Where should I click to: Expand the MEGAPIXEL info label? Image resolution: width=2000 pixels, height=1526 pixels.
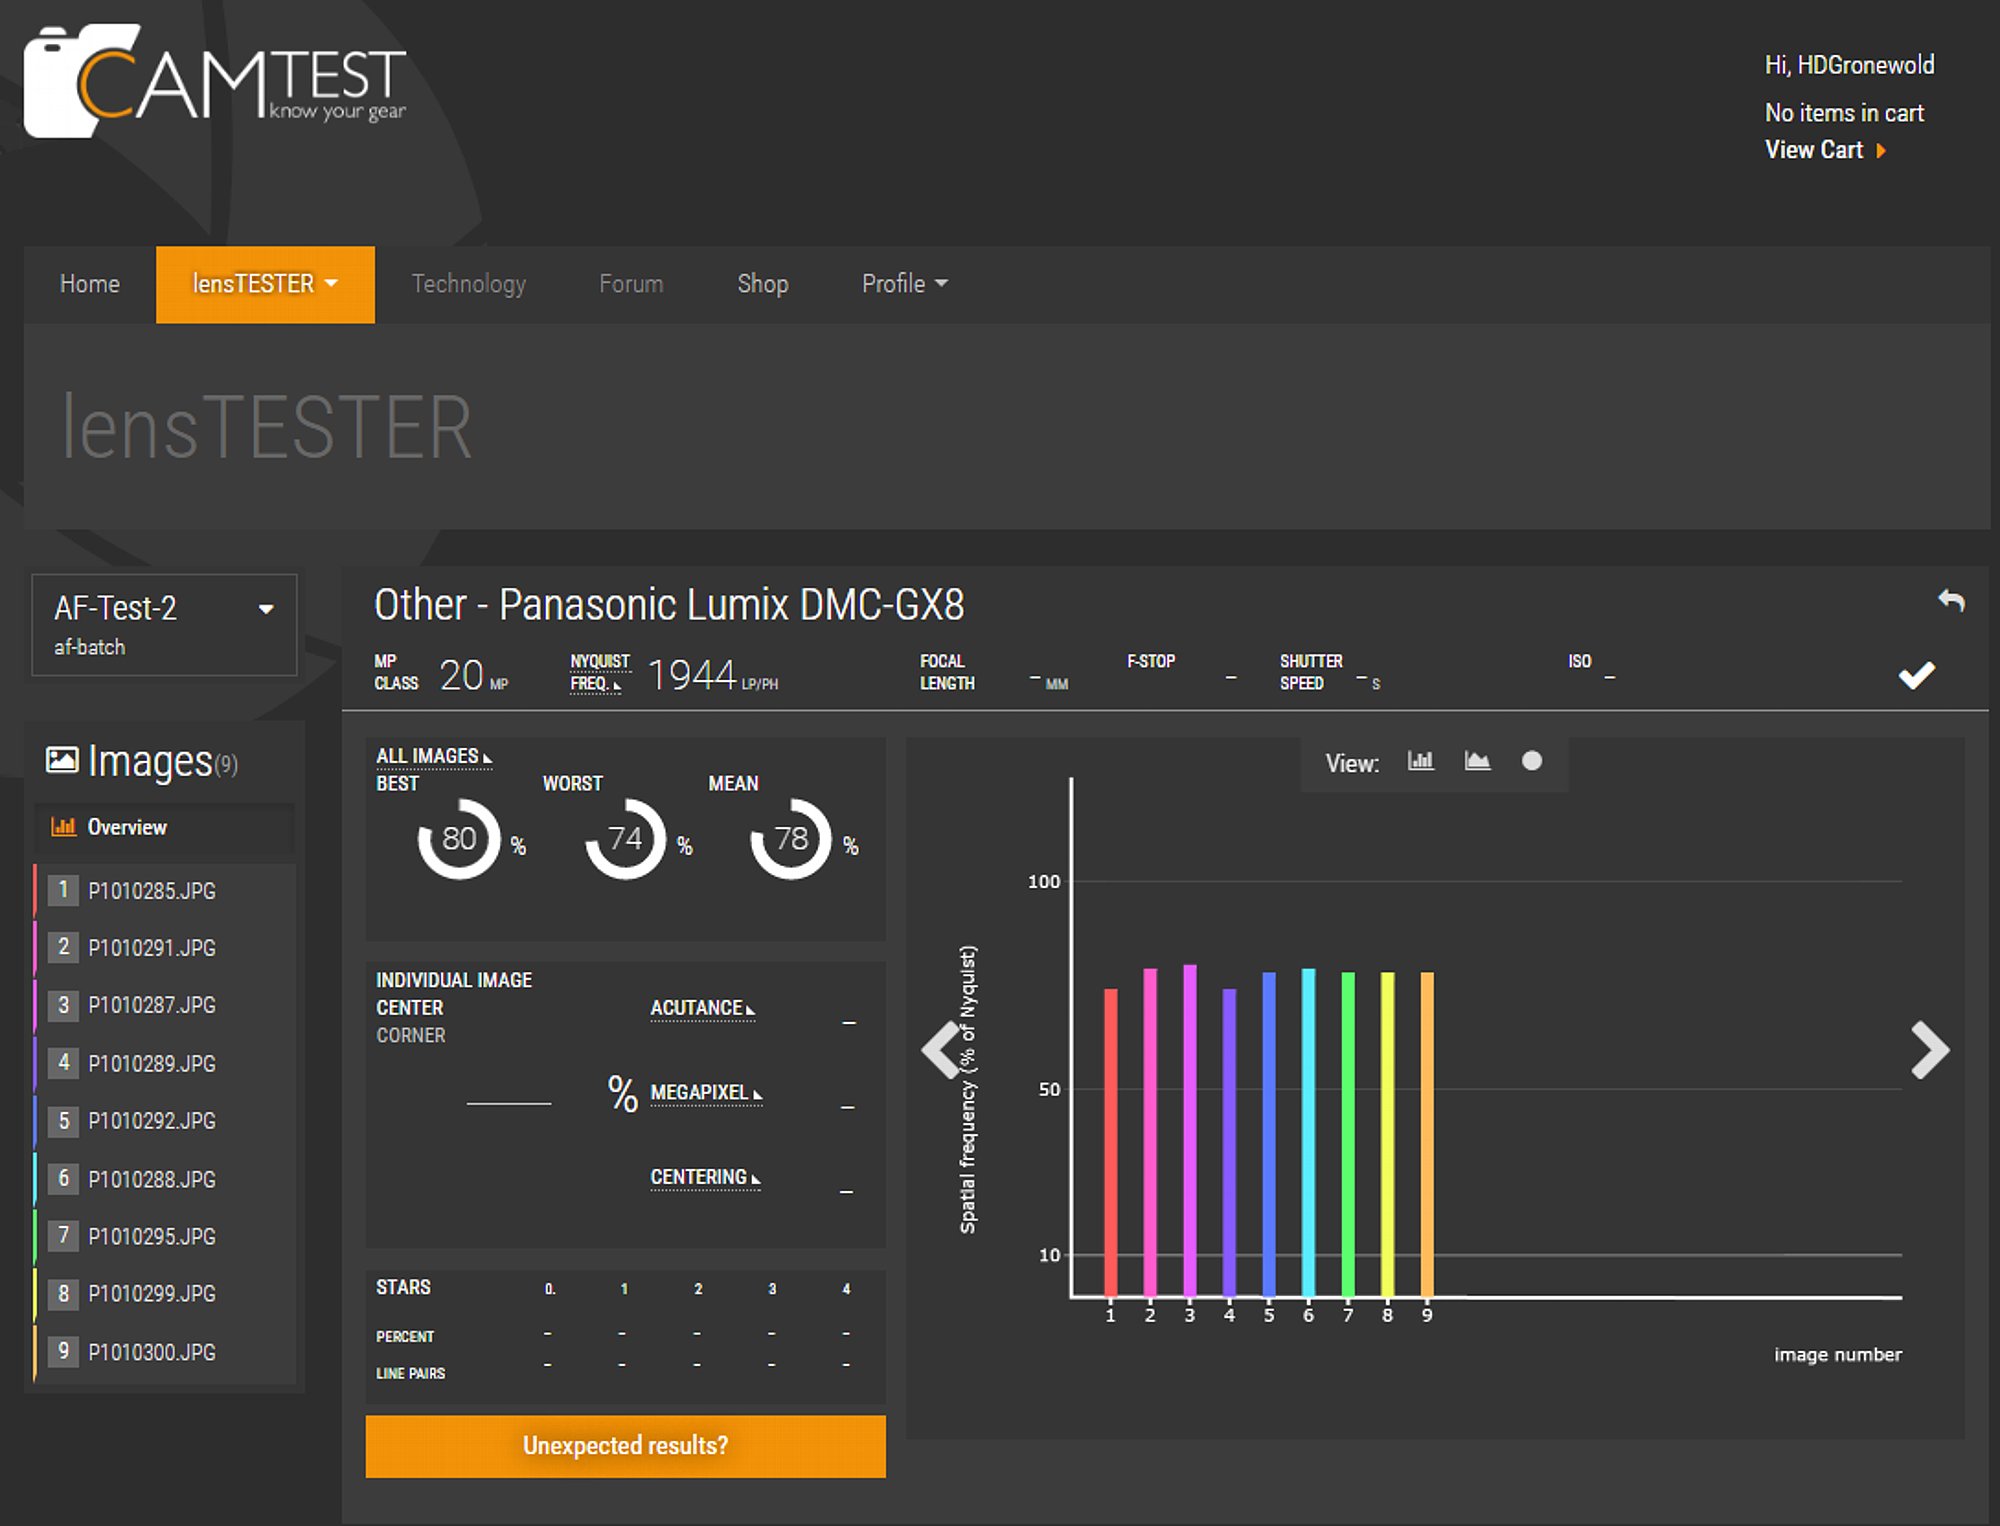(x=706, y=1093)
